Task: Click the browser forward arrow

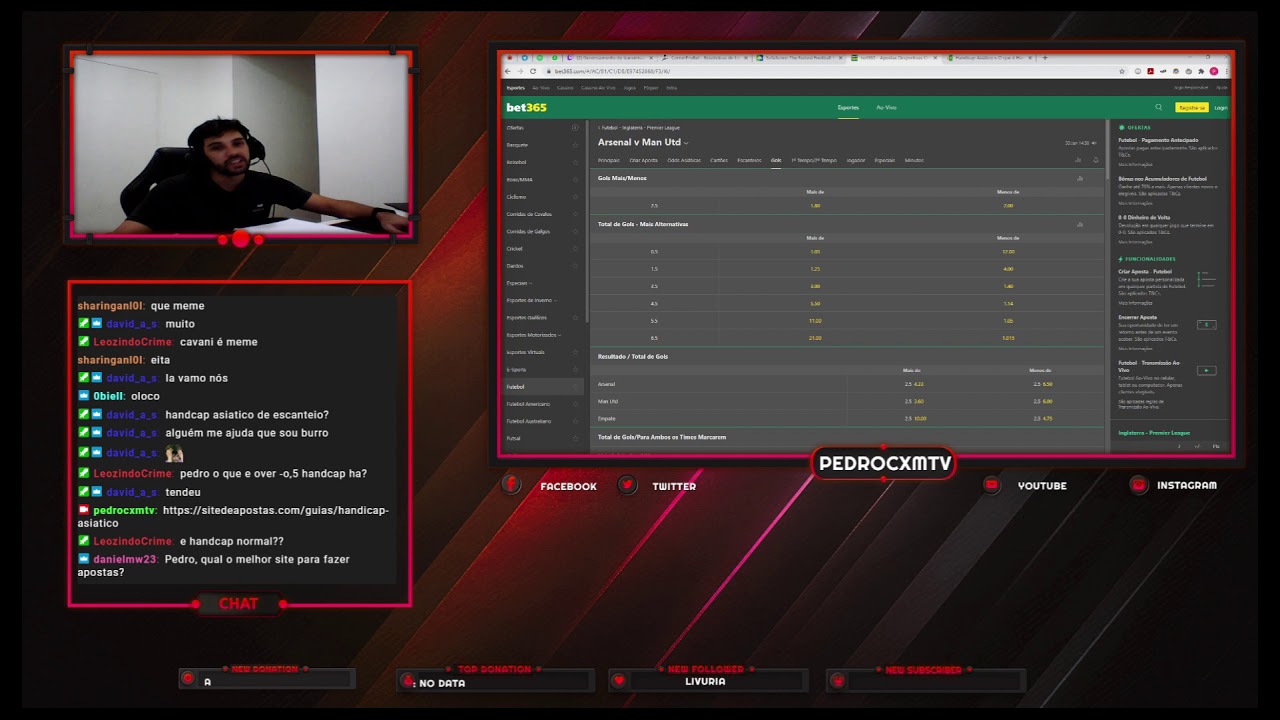Action: tap(519, 71)
